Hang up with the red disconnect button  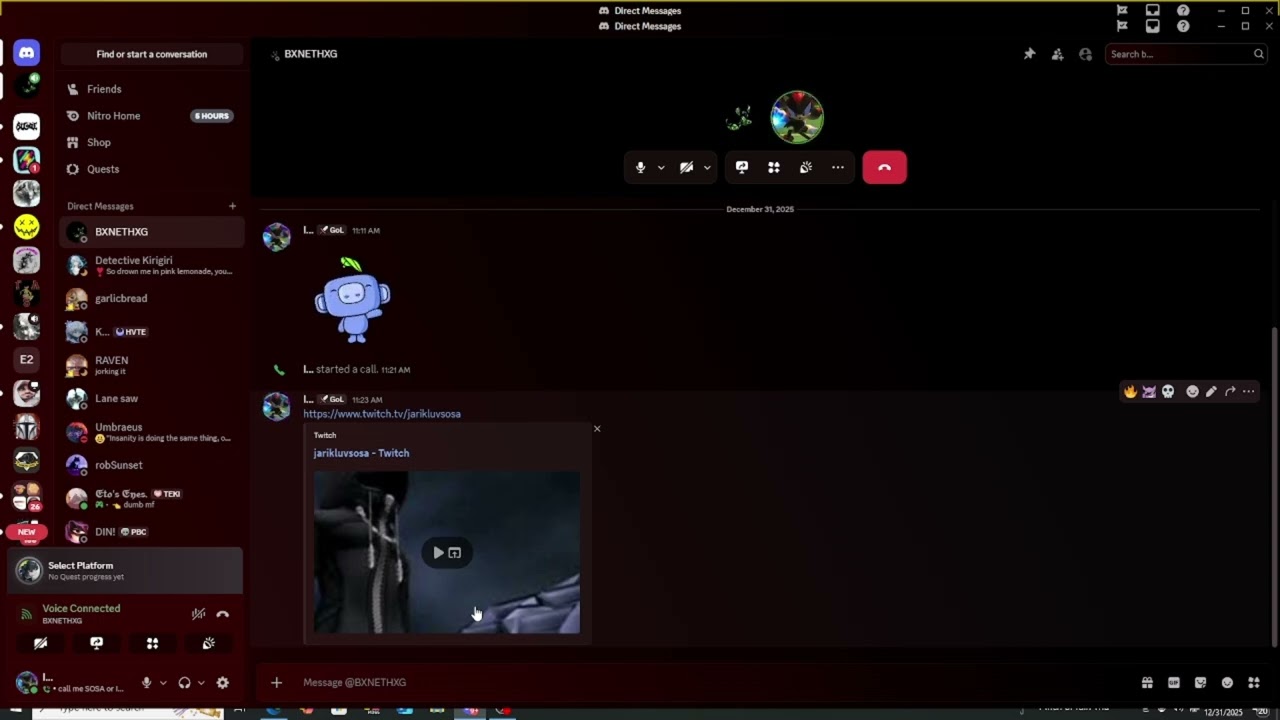884,167
